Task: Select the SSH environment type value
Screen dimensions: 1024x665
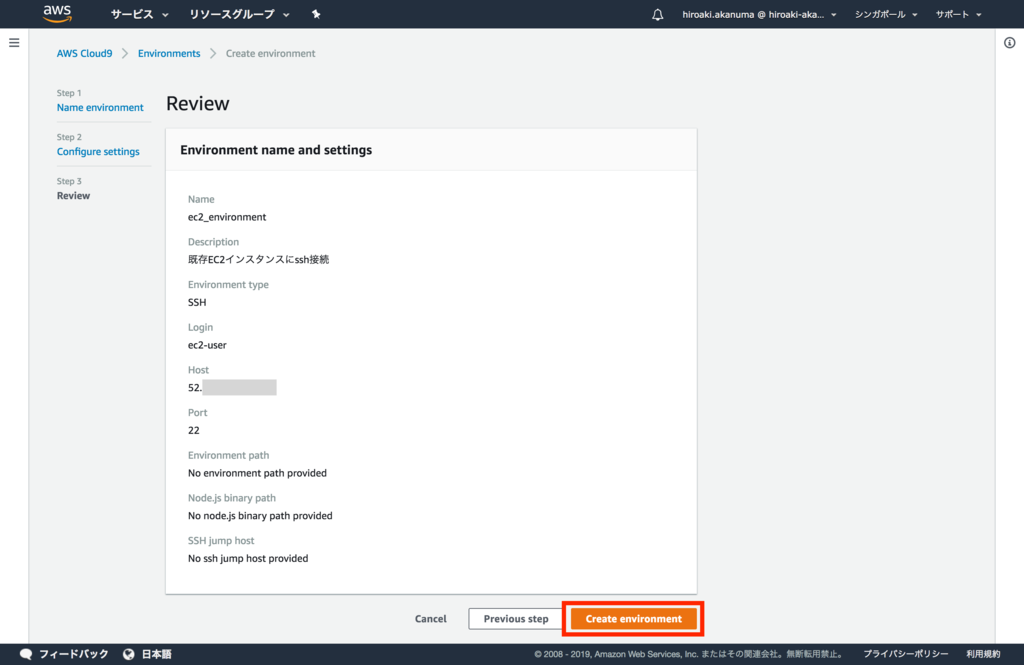Action: pyautogui.click(x=197, y=302)
